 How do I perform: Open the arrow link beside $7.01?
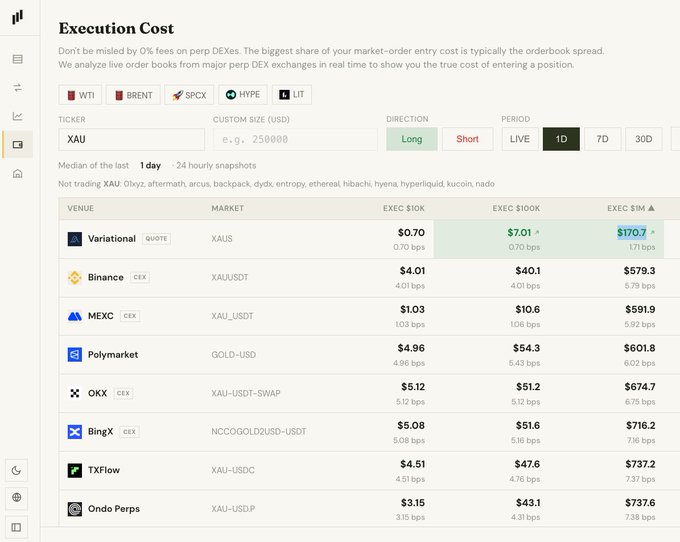(537, 233)
